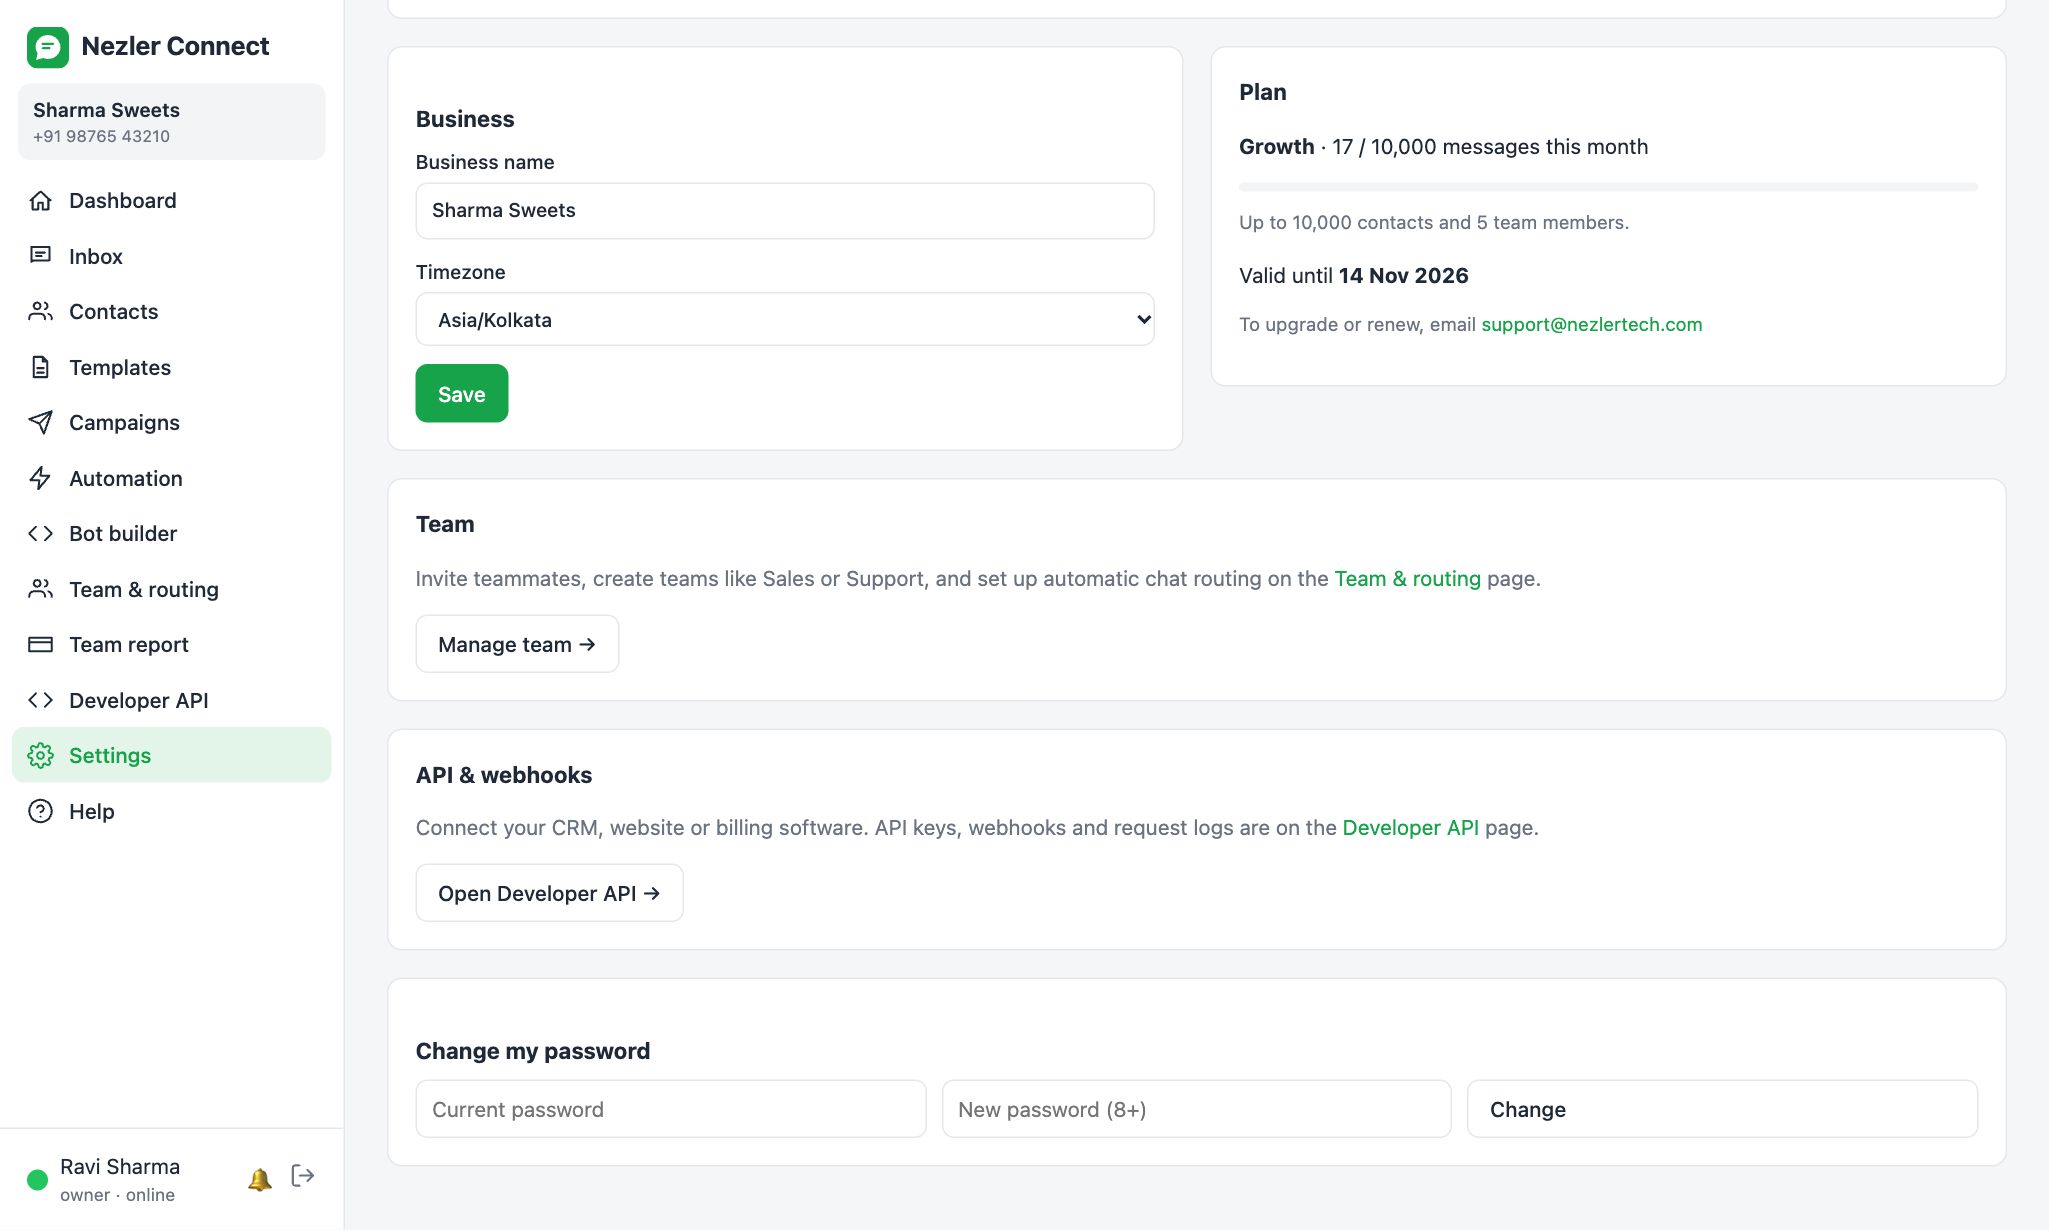Image resolution: width=2049 pixels, height=1230 pixels.
Task: Open notifications with the bell icon
Action: pos(260,1179)
